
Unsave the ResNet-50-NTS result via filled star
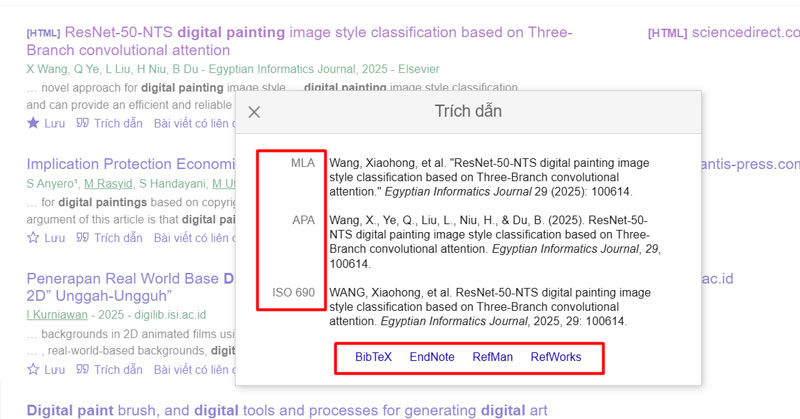point(33,124)
